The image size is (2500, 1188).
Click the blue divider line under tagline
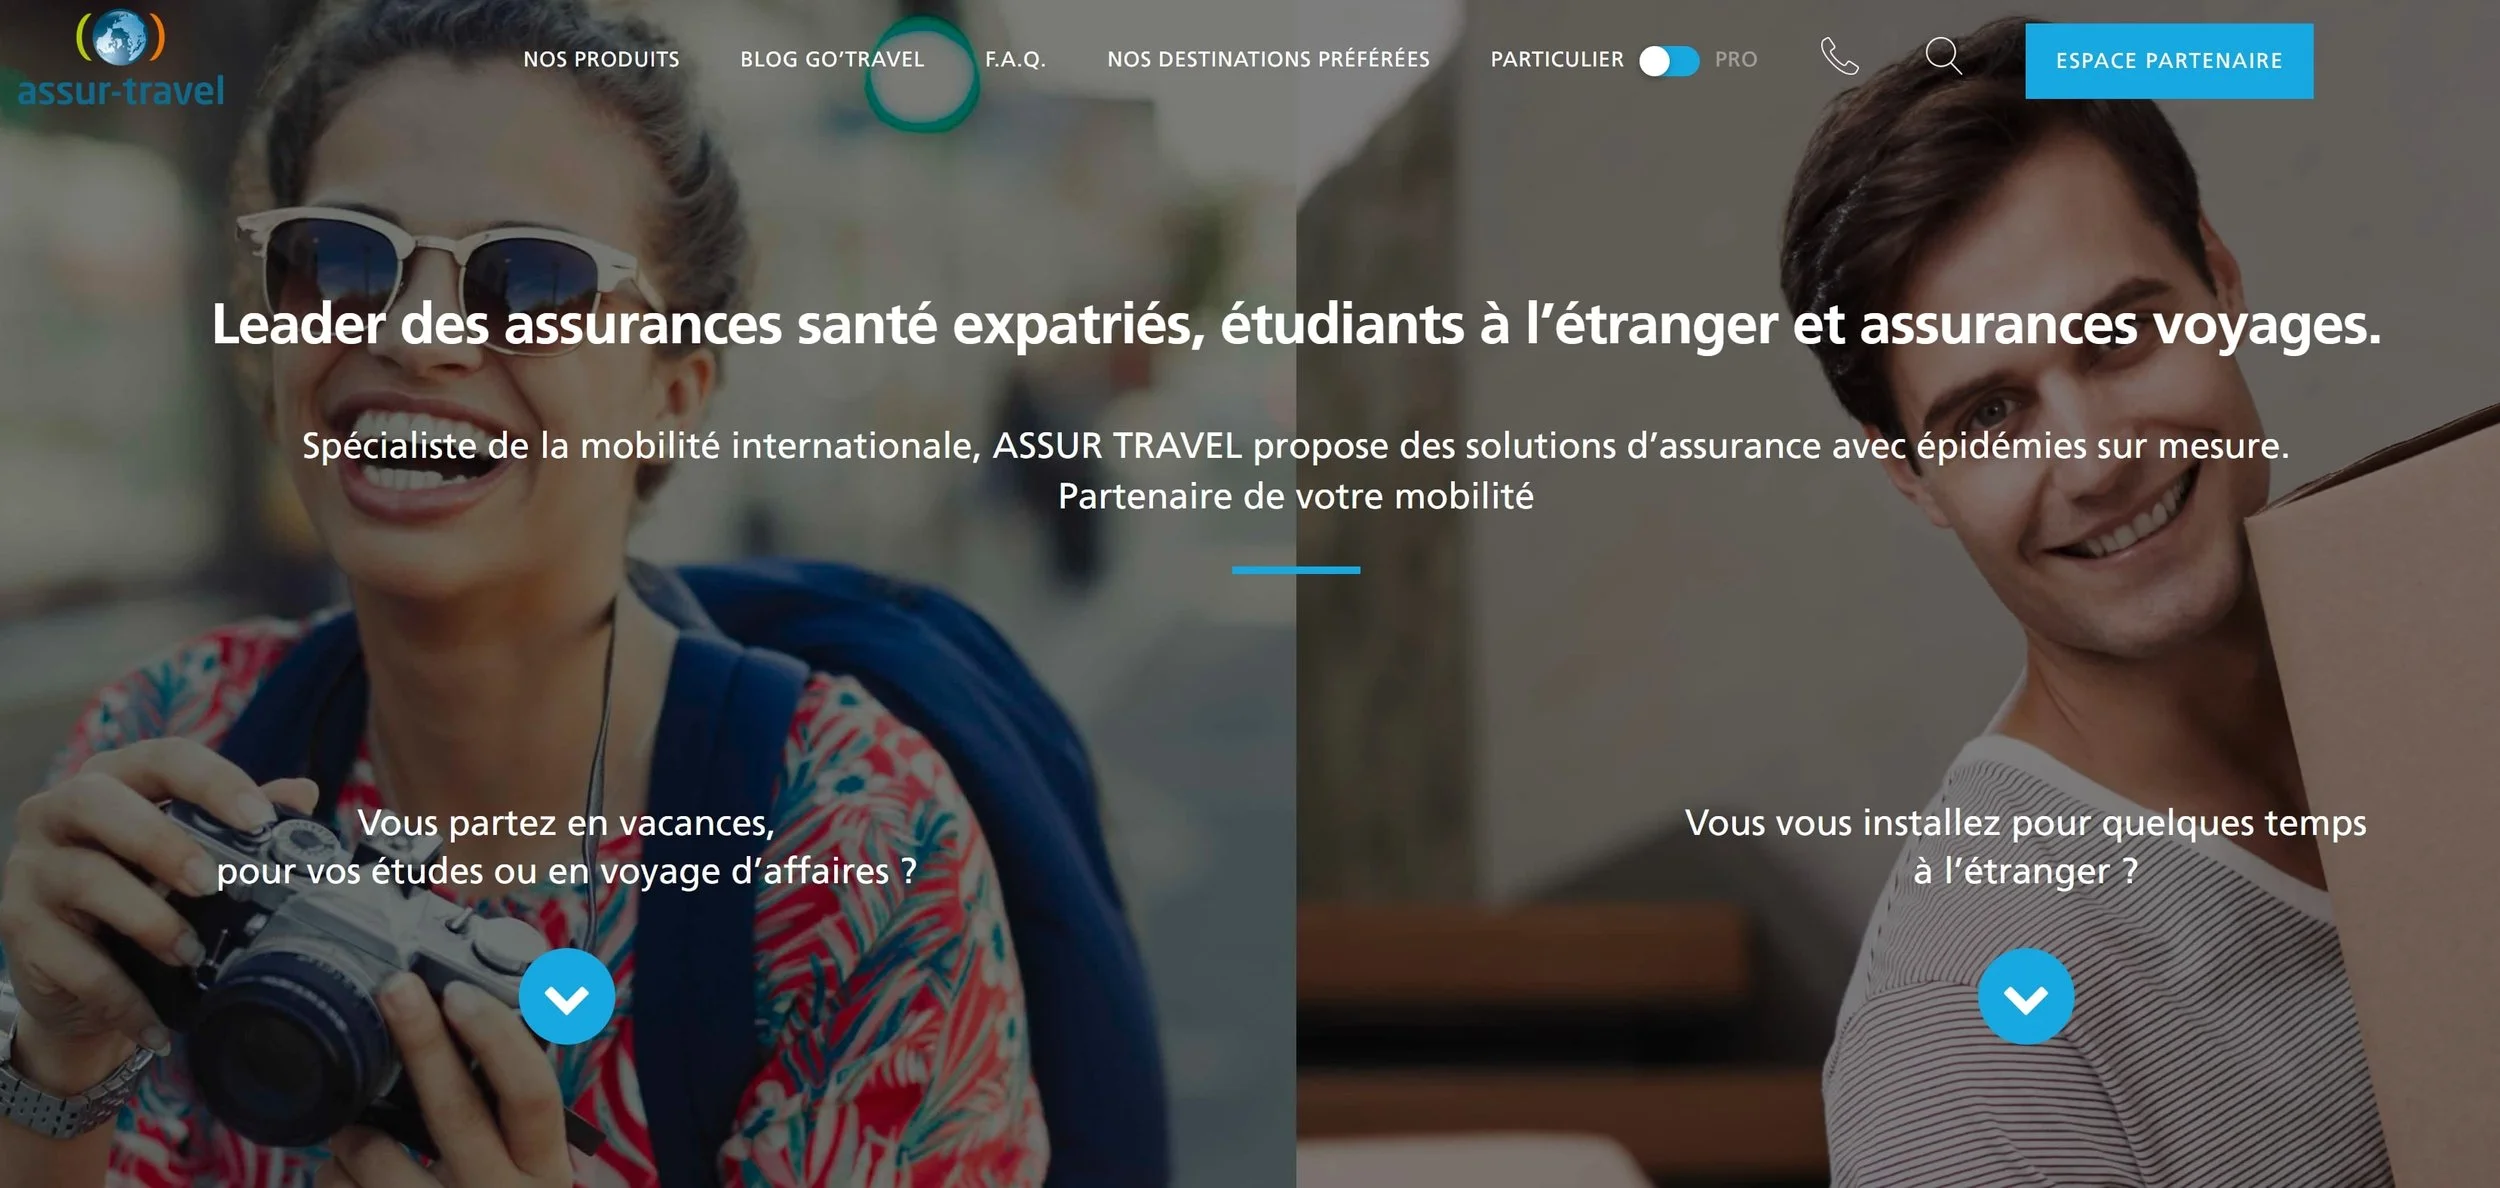1296,570
